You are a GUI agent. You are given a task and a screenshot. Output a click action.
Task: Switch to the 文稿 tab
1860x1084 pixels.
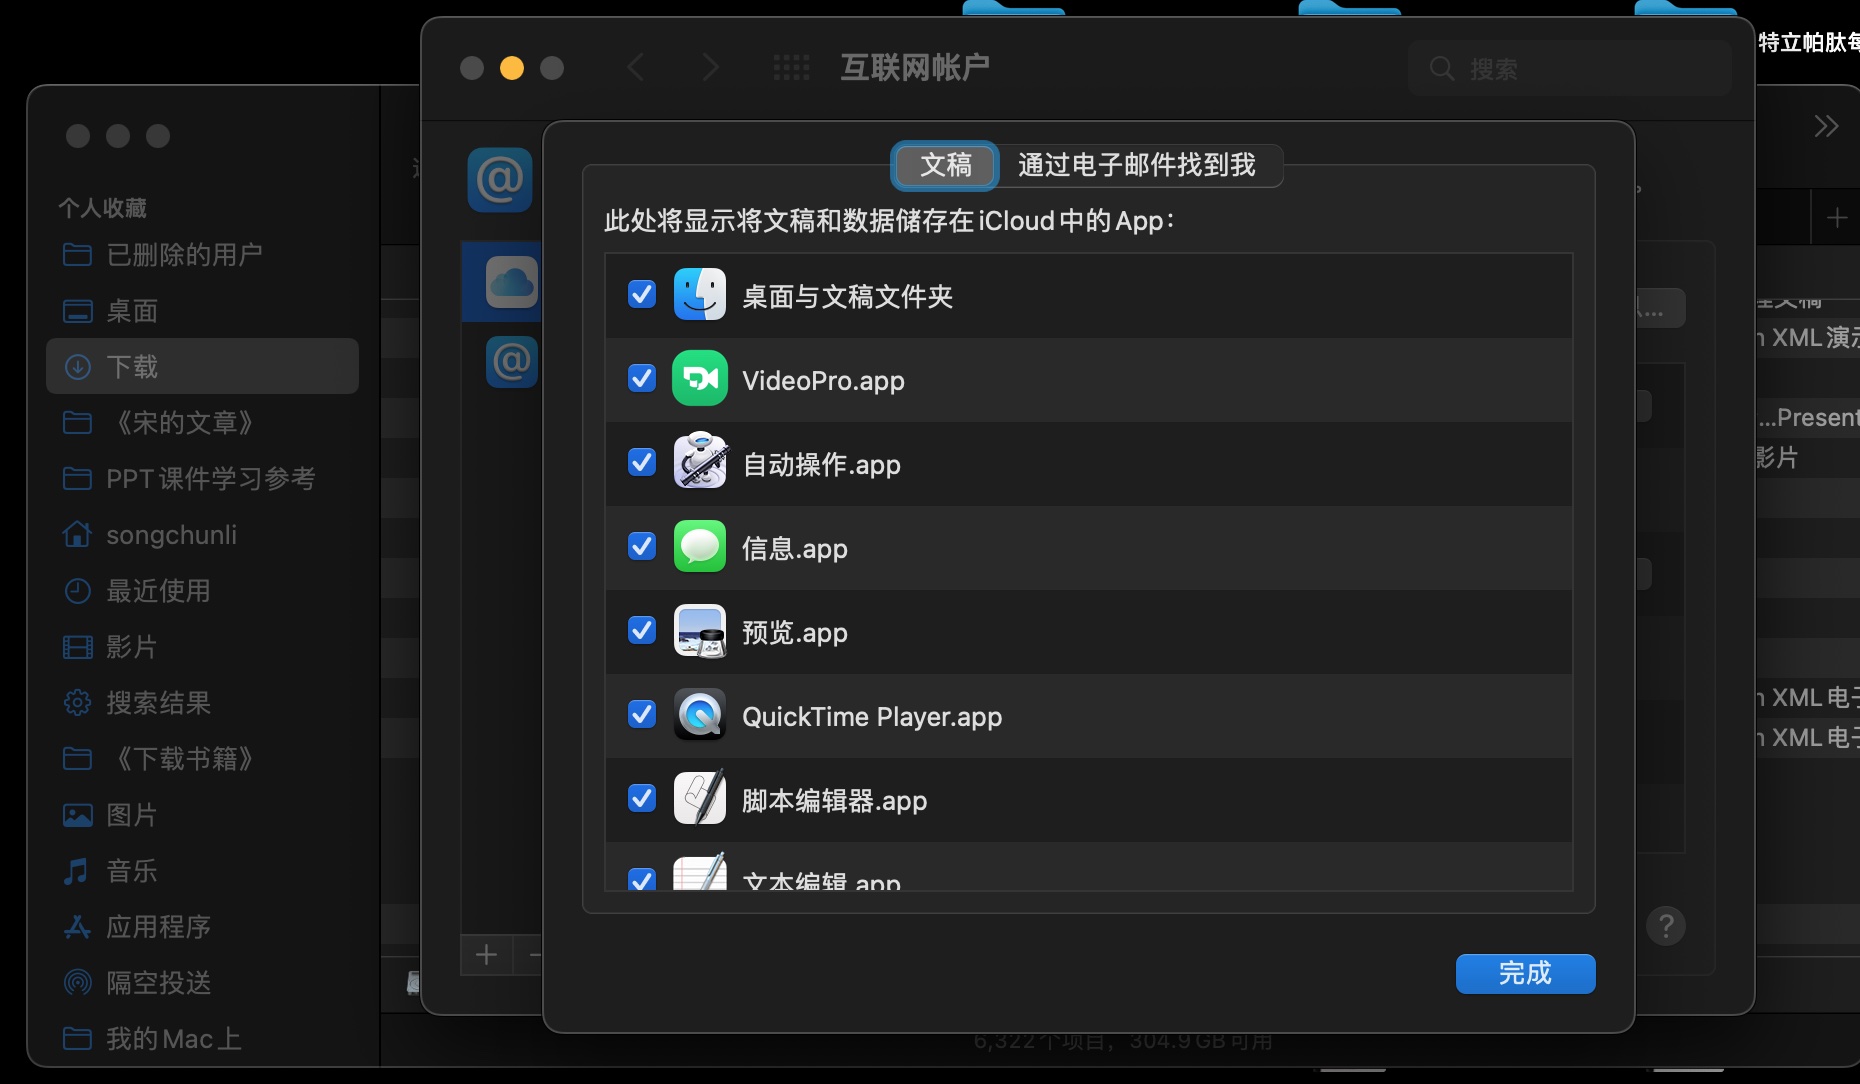945,165
